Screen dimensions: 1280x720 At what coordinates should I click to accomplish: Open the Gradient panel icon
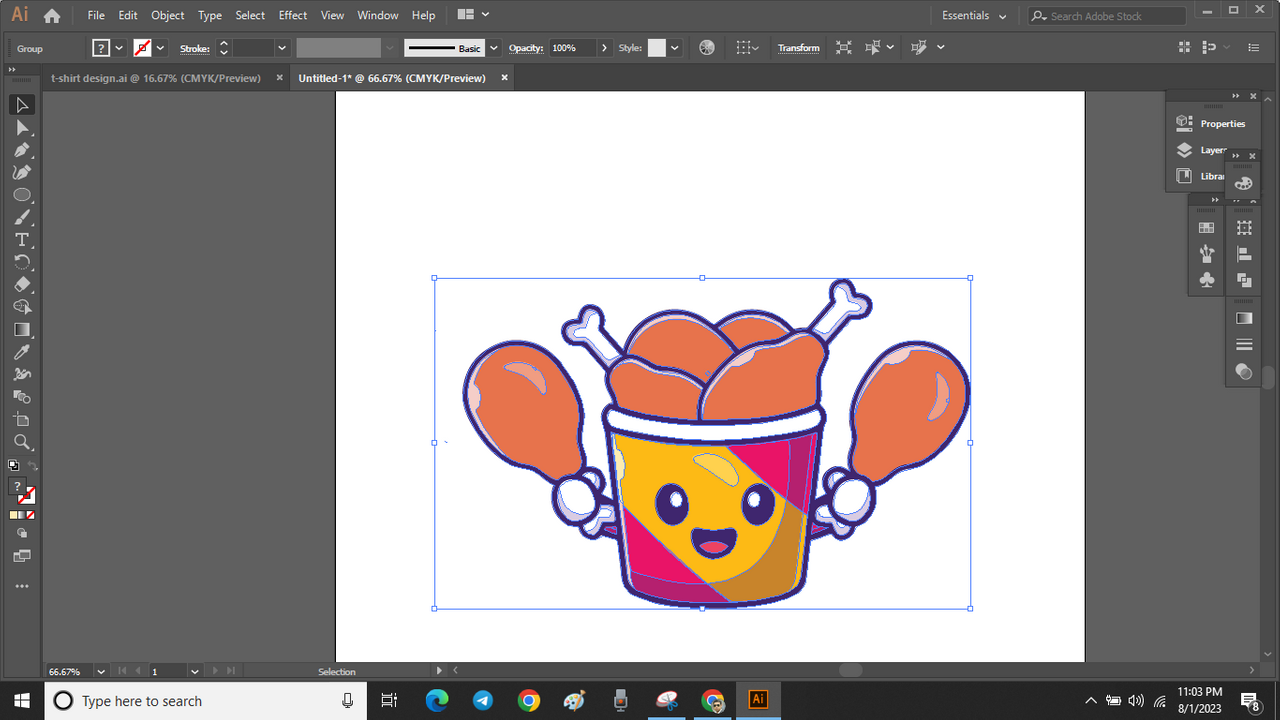(x=1244, y=318)
